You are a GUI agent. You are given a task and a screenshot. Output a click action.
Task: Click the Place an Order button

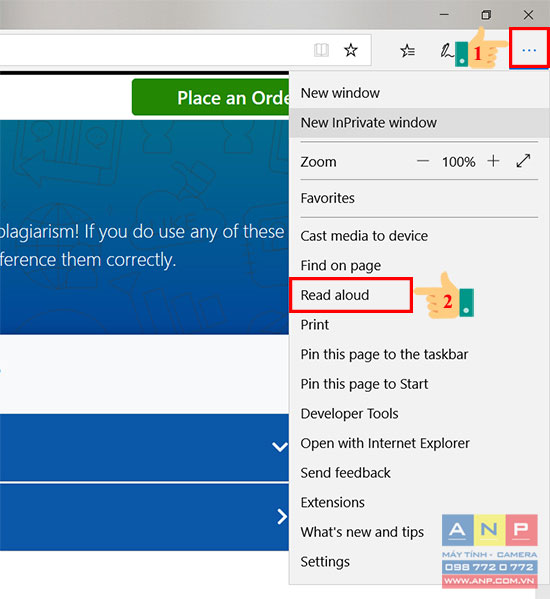pos(210,97)
